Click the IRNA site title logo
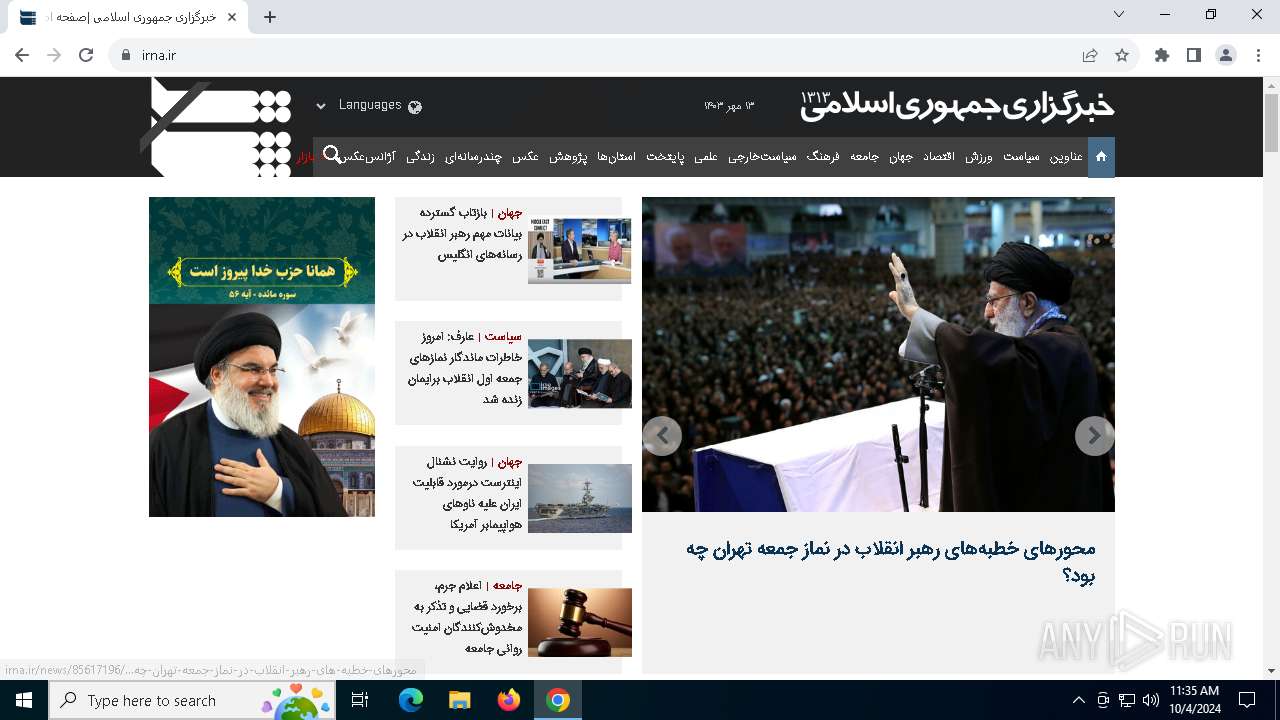This screenshot has width=1280, height=720. point(957,106)
